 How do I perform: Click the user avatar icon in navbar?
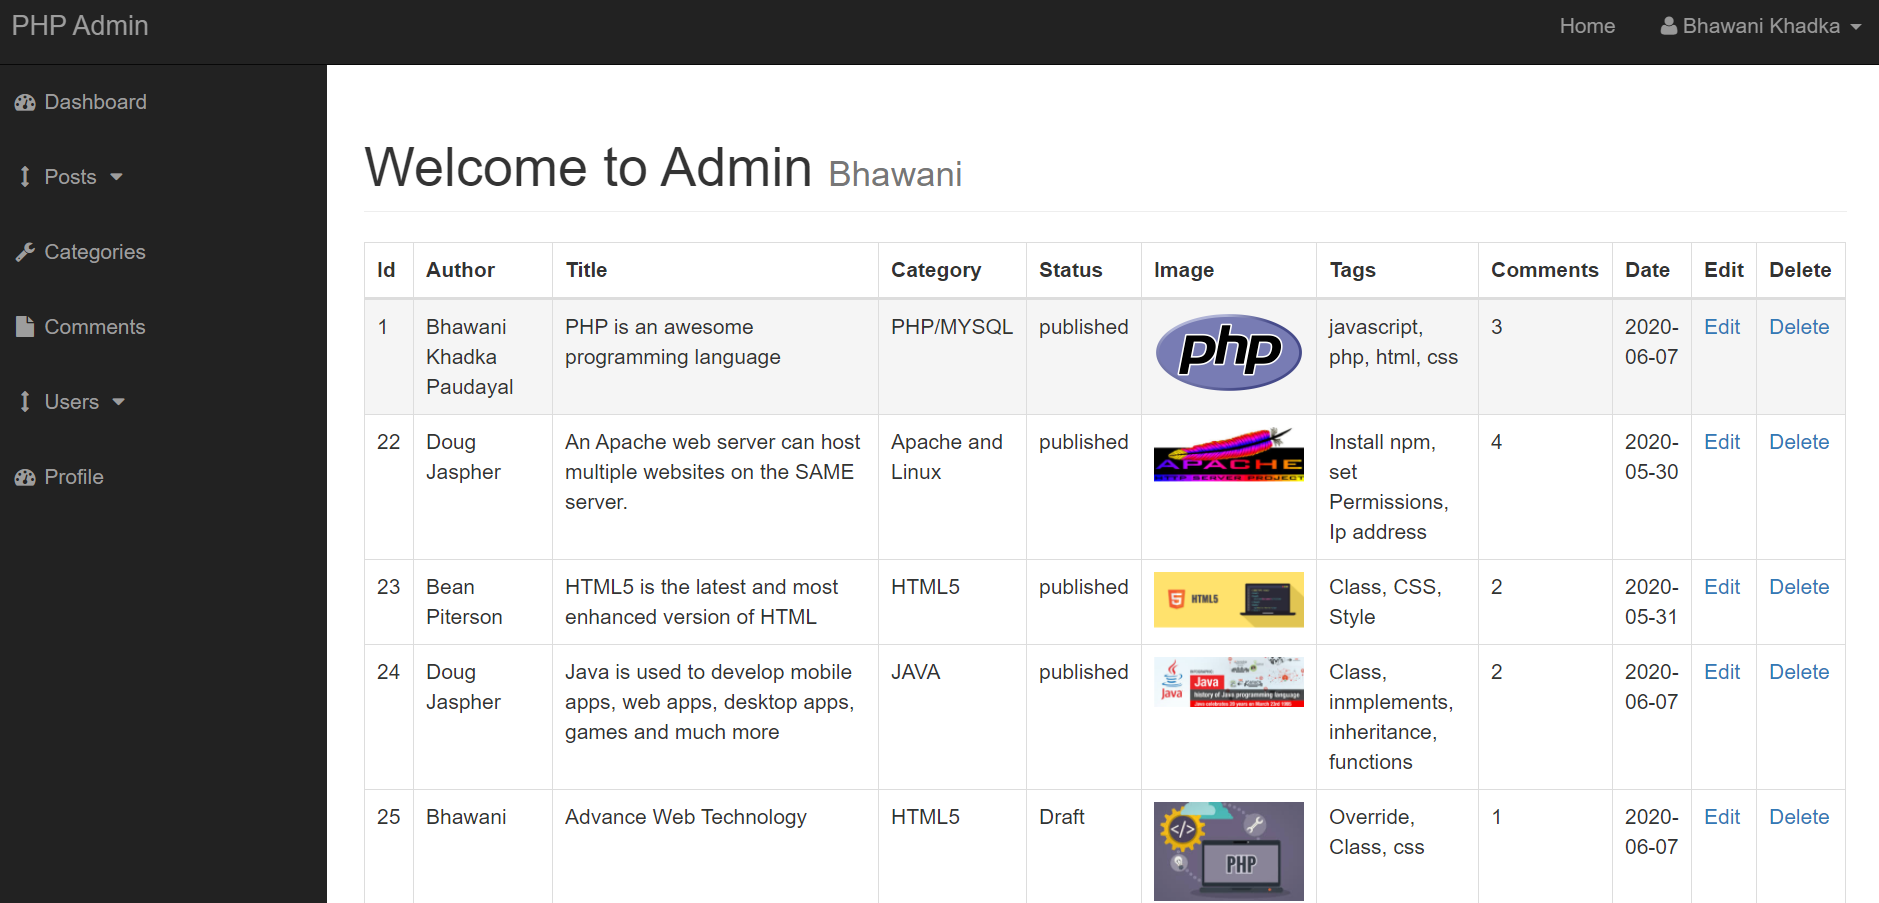[1668, 26]
